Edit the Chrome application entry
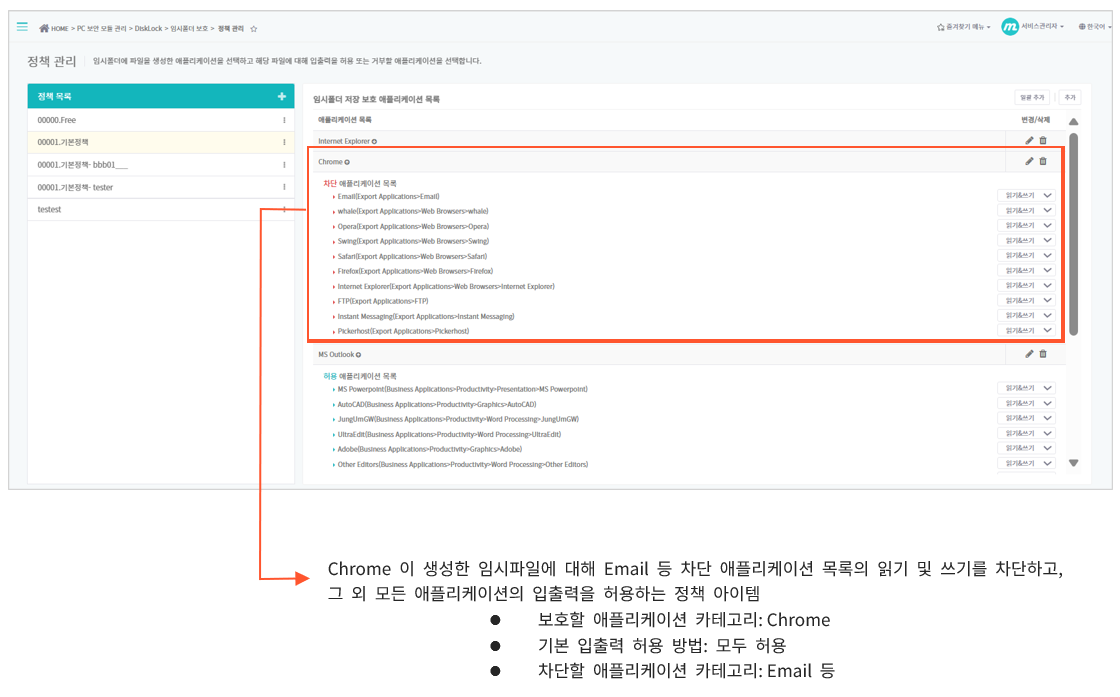 pos(1029,161)
